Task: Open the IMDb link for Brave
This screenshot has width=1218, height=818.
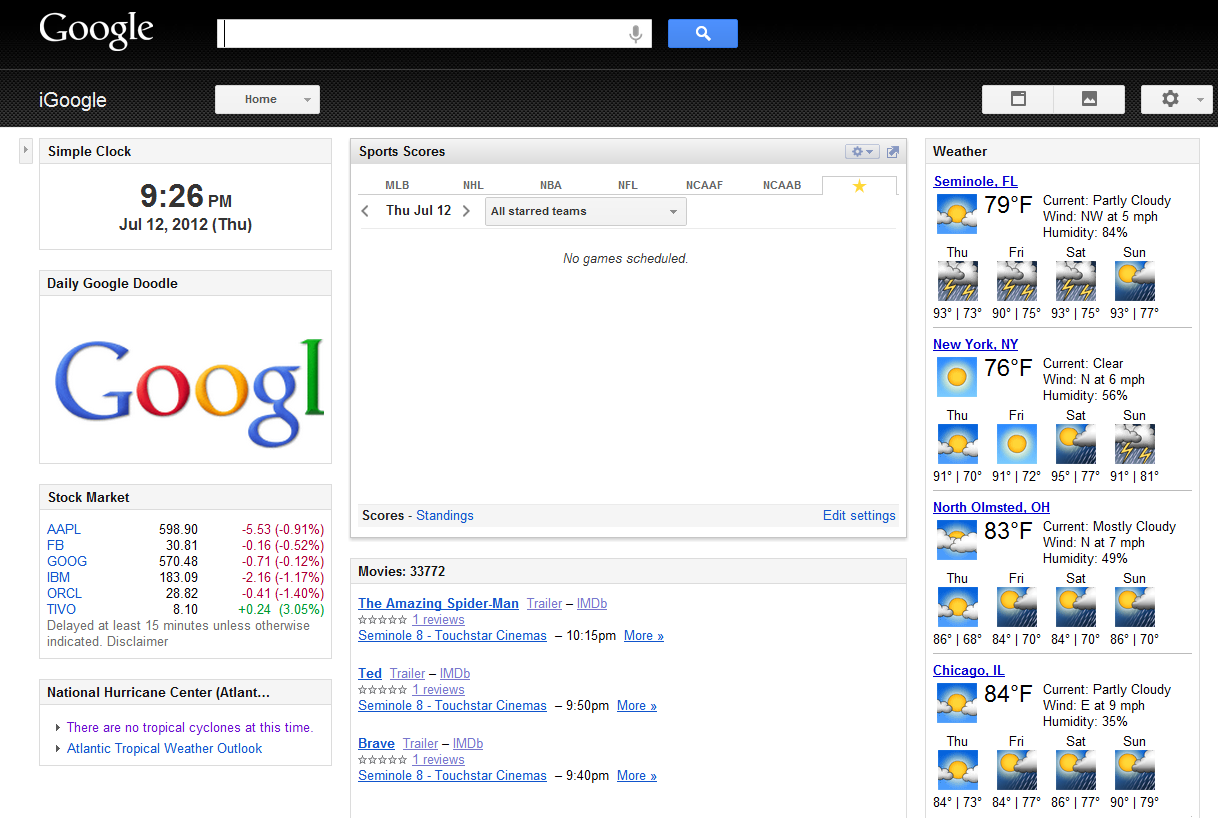Action: [468, 743]
